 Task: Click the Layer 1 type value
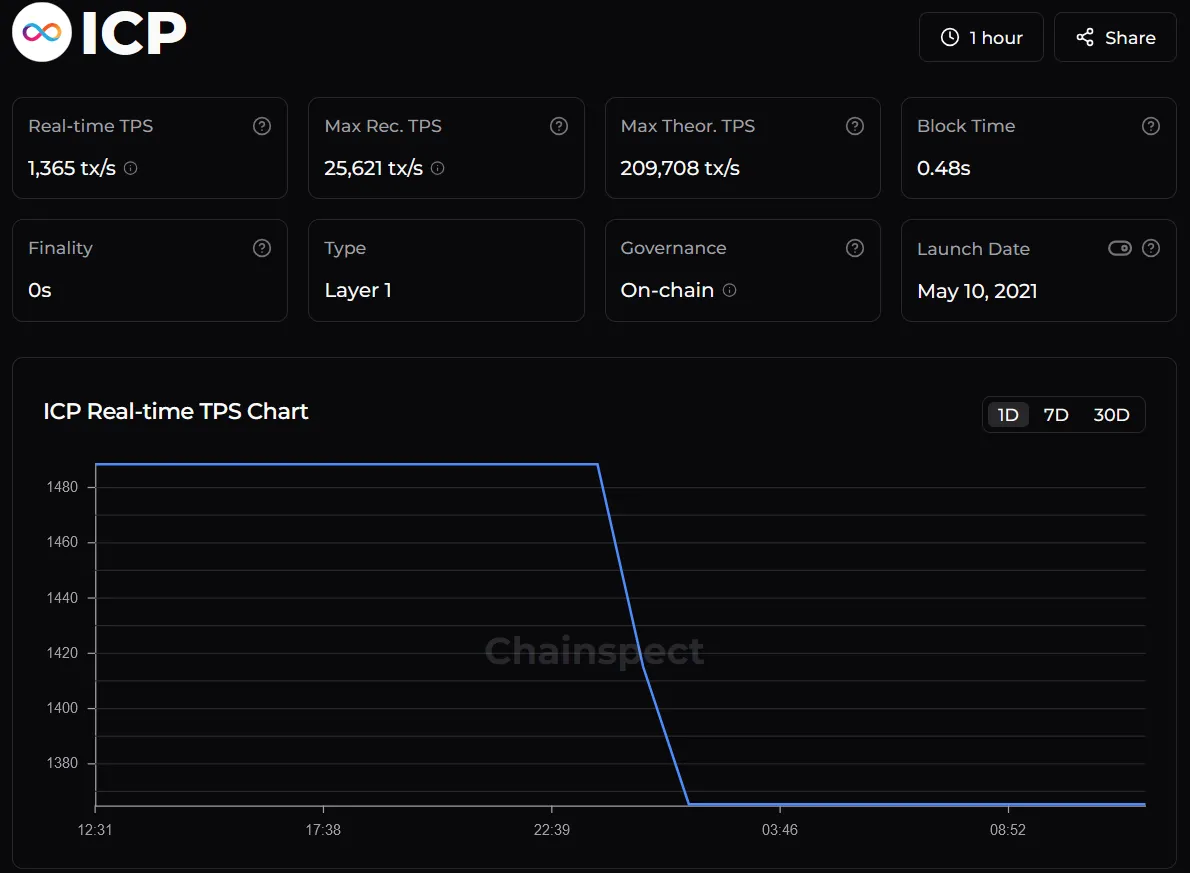click(357, 290)
